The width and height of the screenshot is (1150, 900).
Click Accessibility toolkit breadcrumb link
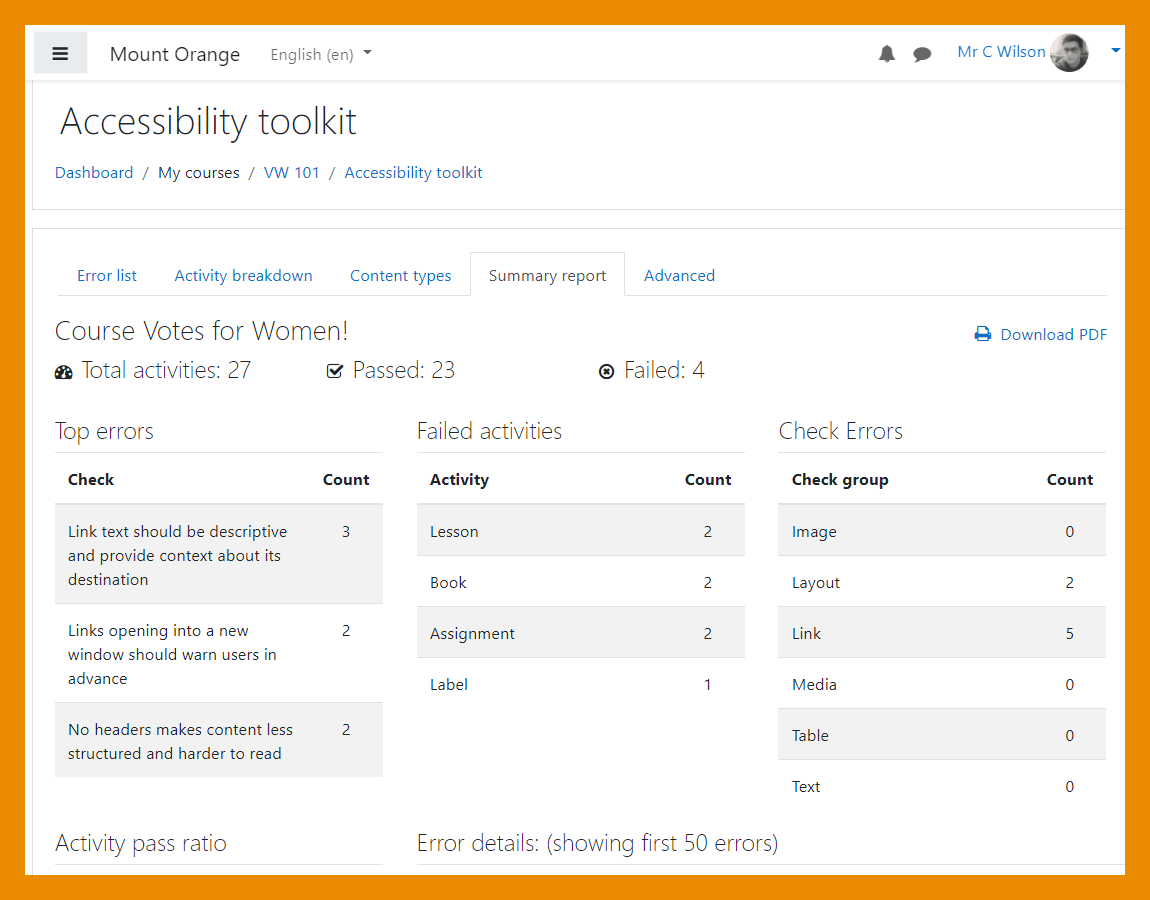coord(413,173)
